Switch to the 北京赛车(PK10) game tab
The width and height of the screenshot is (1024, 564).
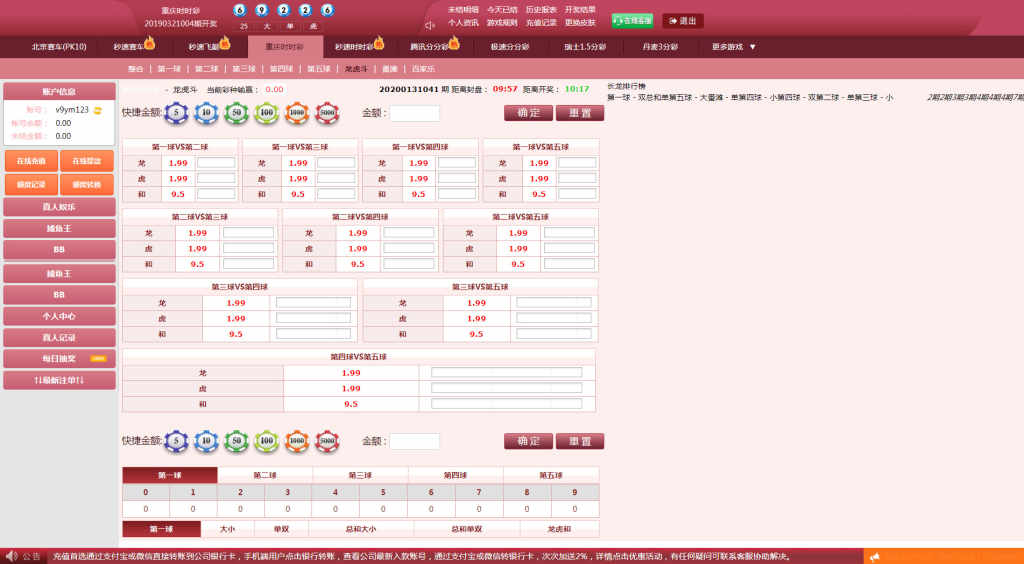(59, 47)
